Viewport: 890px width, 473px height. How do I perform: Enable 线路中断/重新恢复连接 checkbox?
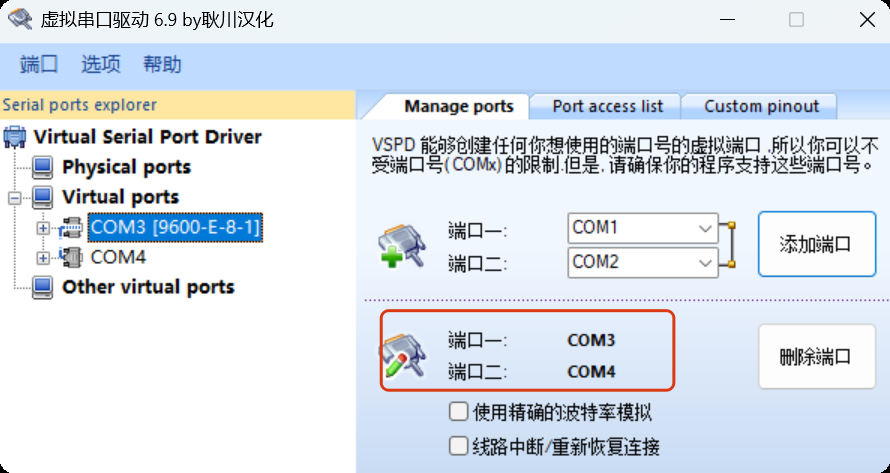(459, 446)
